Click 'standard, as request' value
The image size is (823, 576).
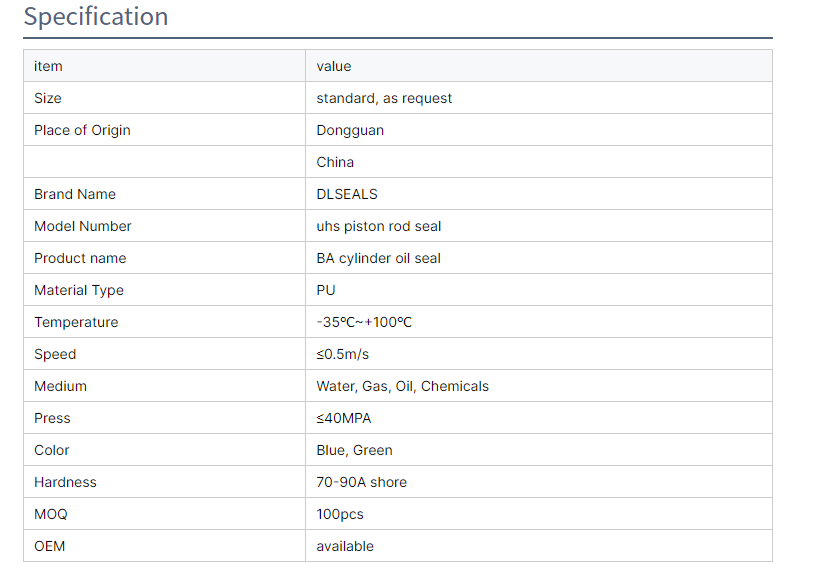(384, 98)
